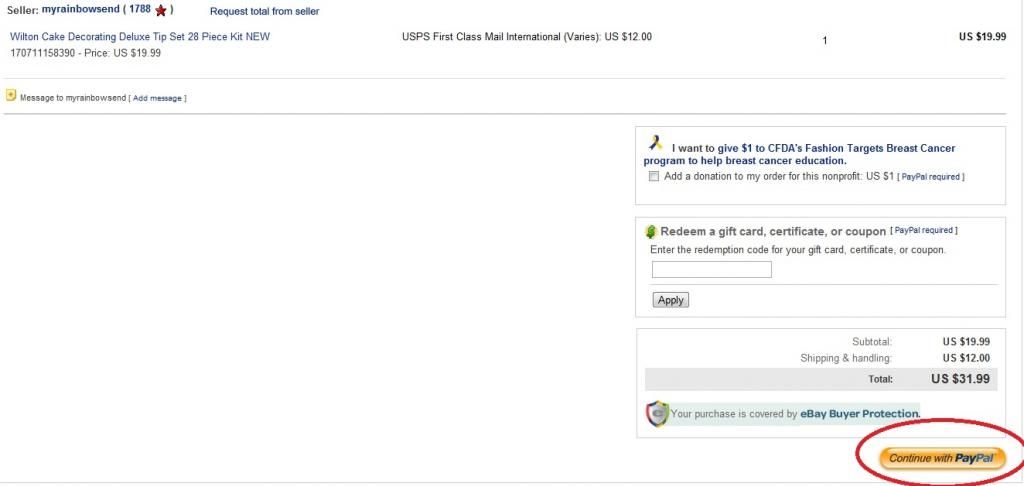Click PayPal required link beside Redeem heading
The image size is (1024, 486).
coord(924,231)
